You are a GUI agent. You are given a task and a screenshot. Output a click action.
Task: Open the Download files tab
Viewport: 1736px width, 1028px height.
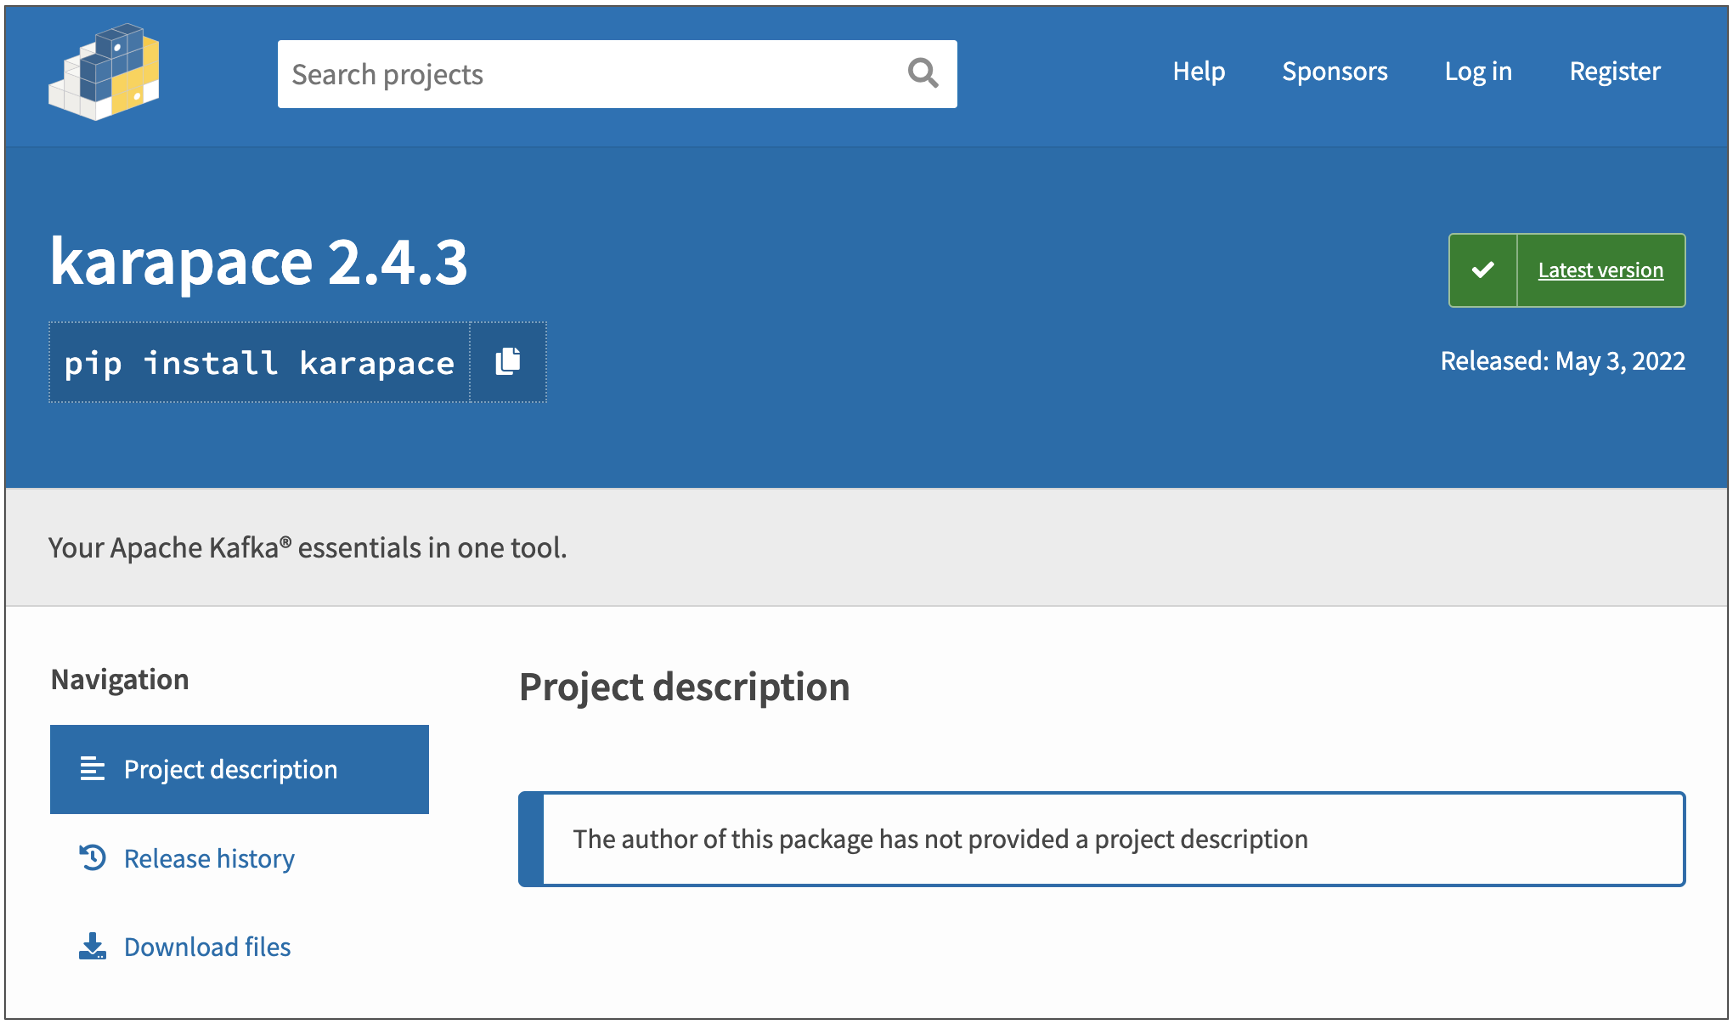[x=207, y=947]
